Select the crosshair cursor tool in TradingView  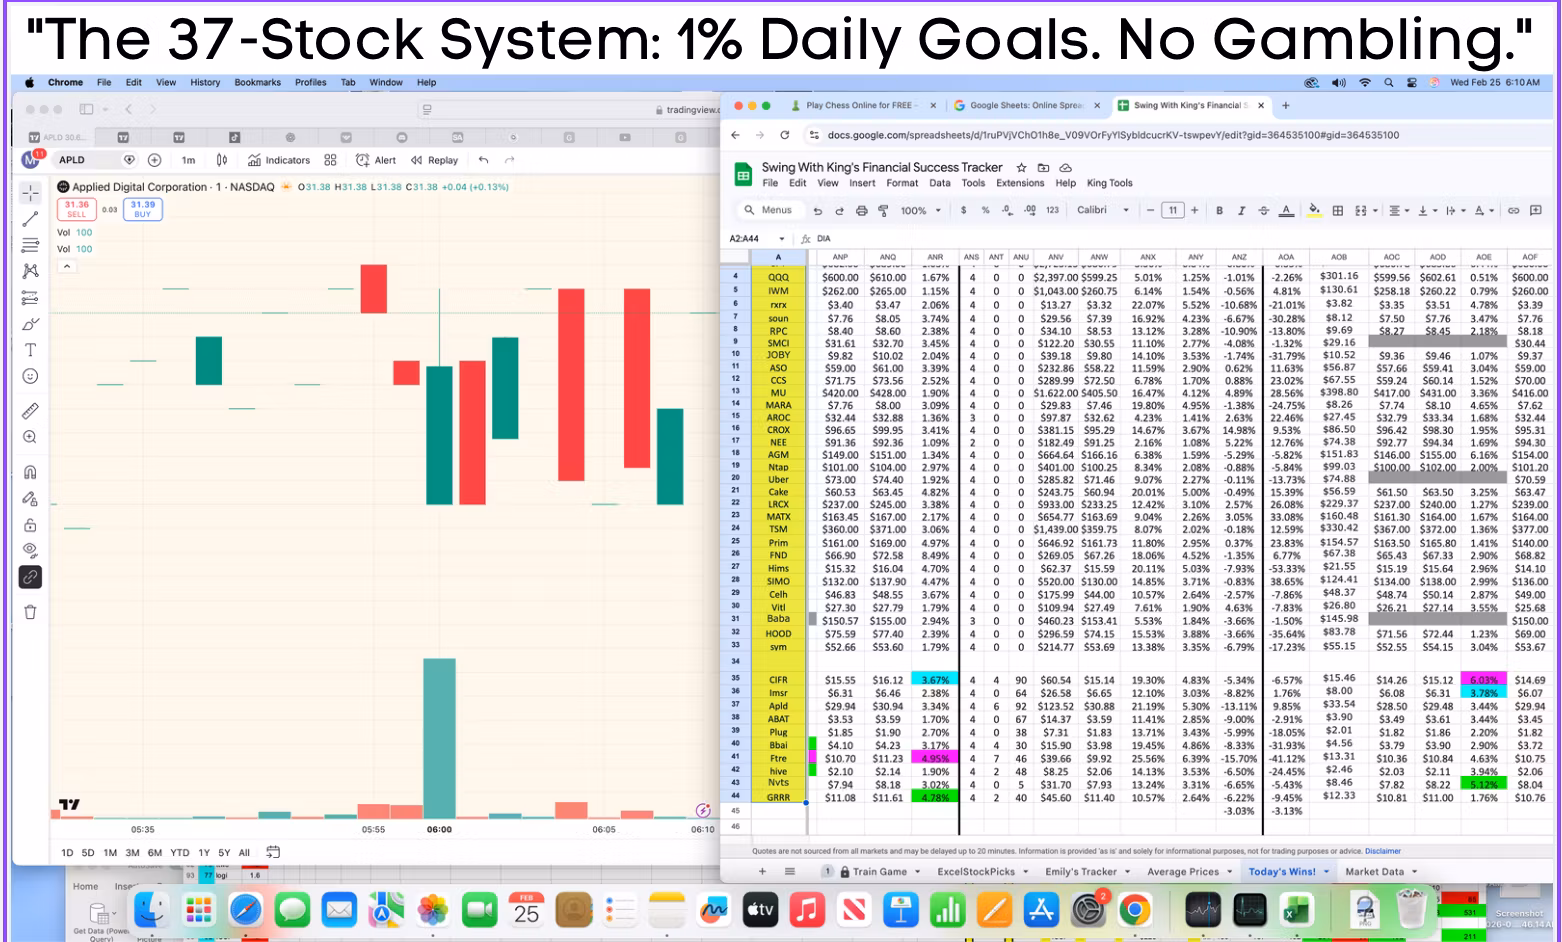tap(30, 192)
